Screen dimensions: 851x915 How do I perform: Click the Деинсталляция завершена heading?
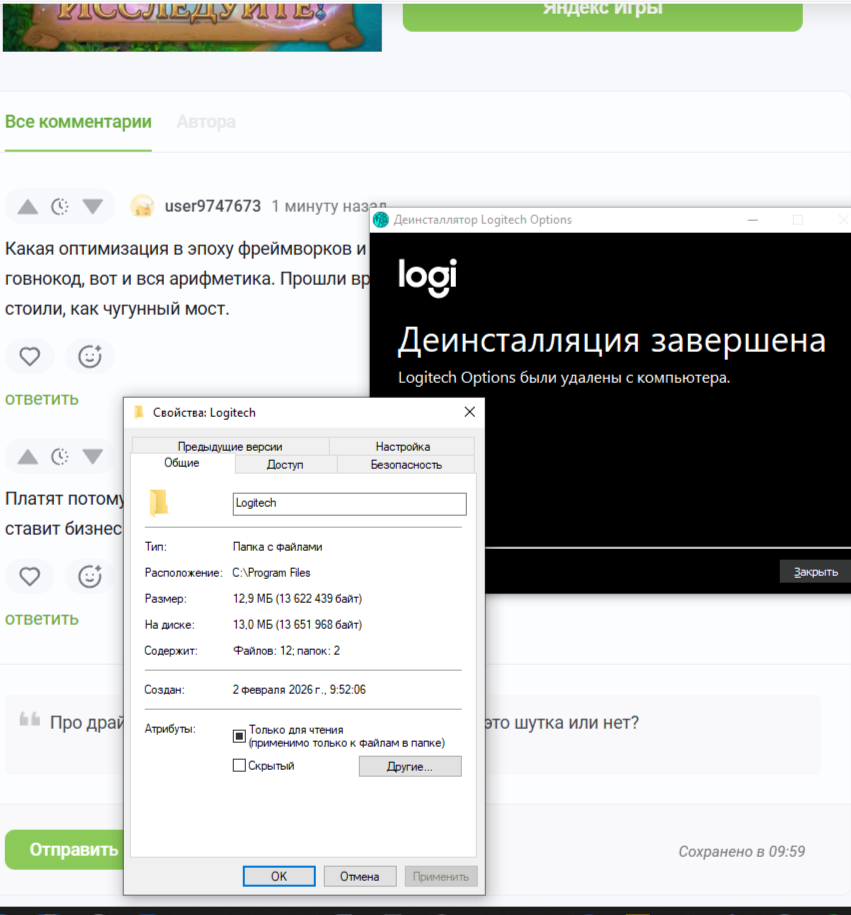pos(612,341)
